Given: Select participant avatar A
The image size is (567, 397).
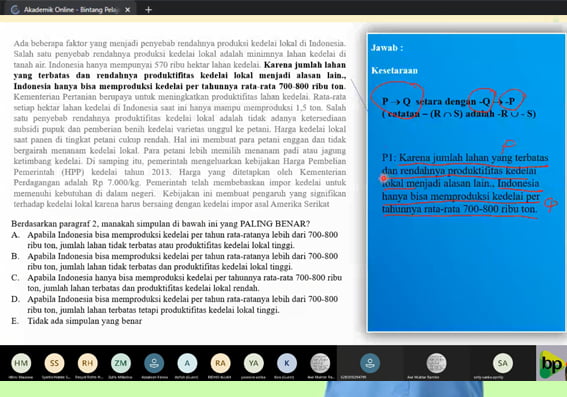Looking at the screenshot, I should click(187, 363).
